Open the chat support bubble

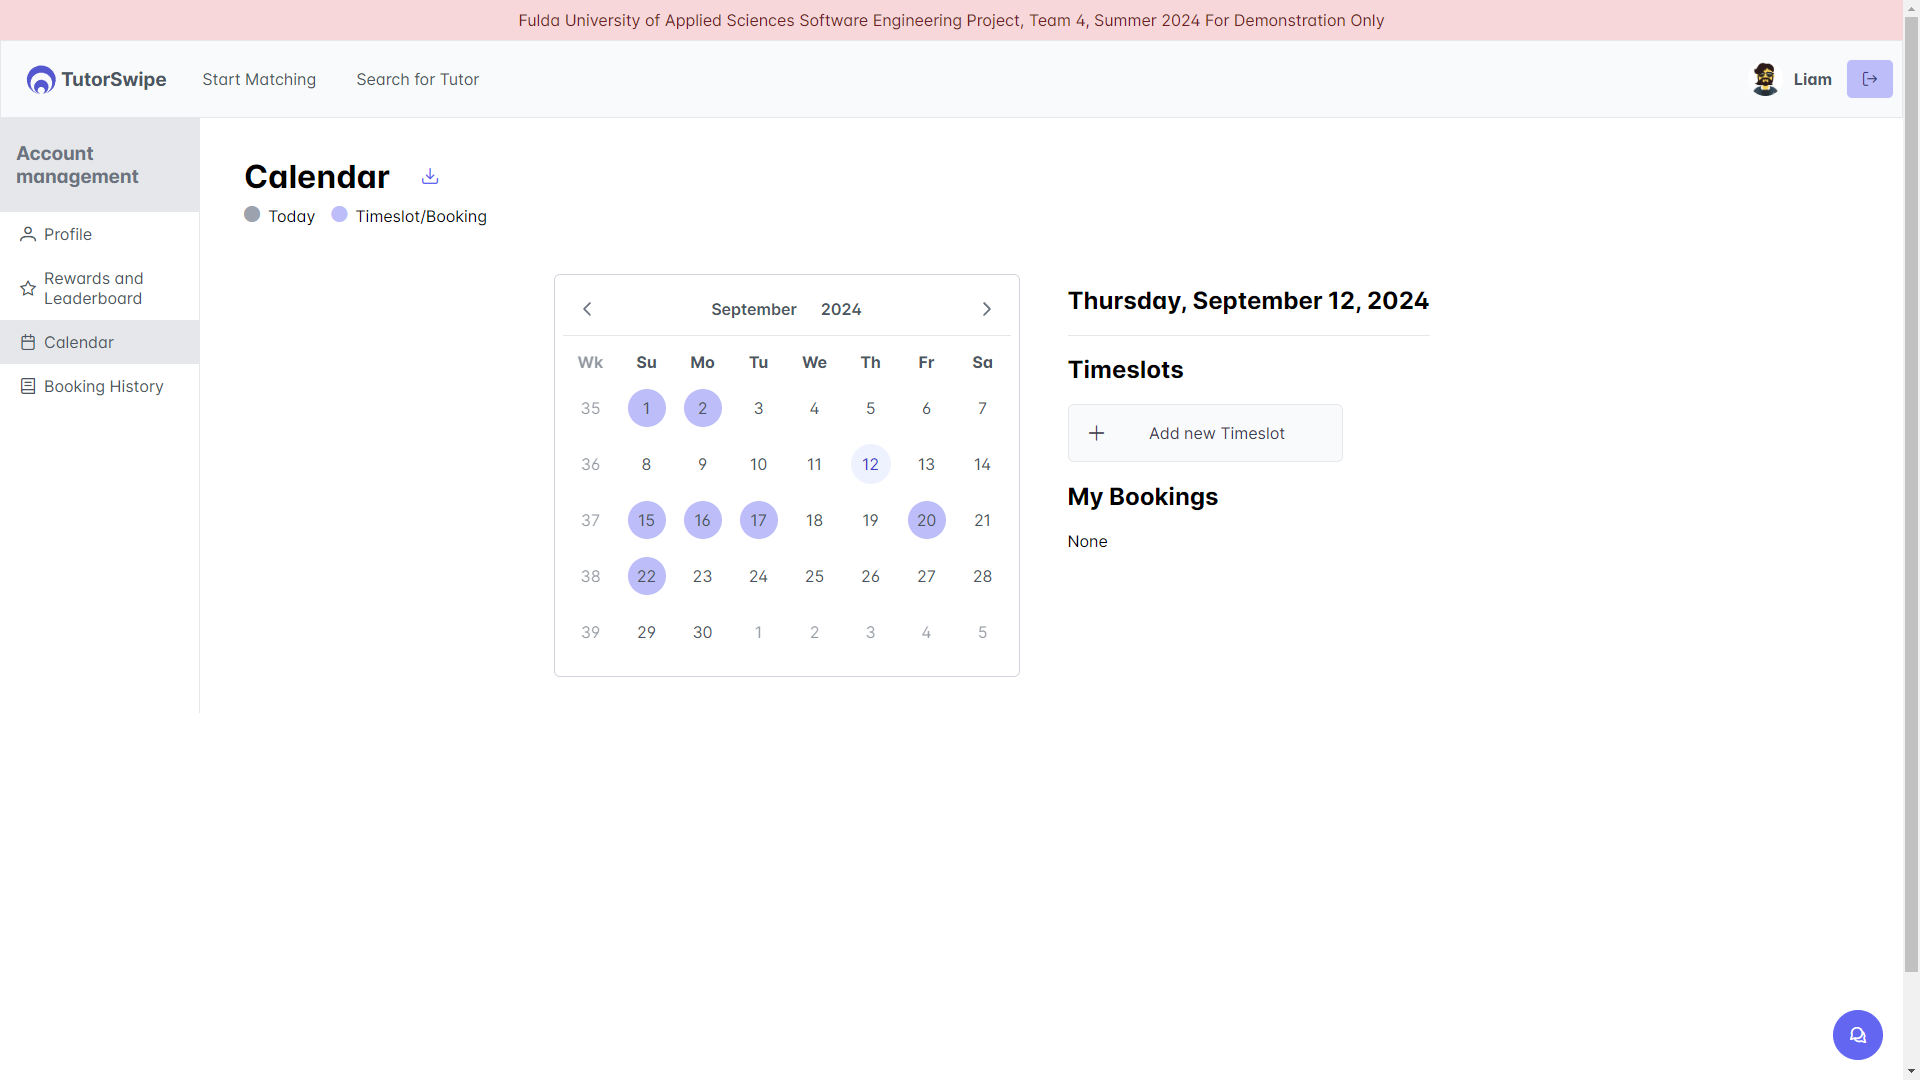[x=1857, y=1035]
